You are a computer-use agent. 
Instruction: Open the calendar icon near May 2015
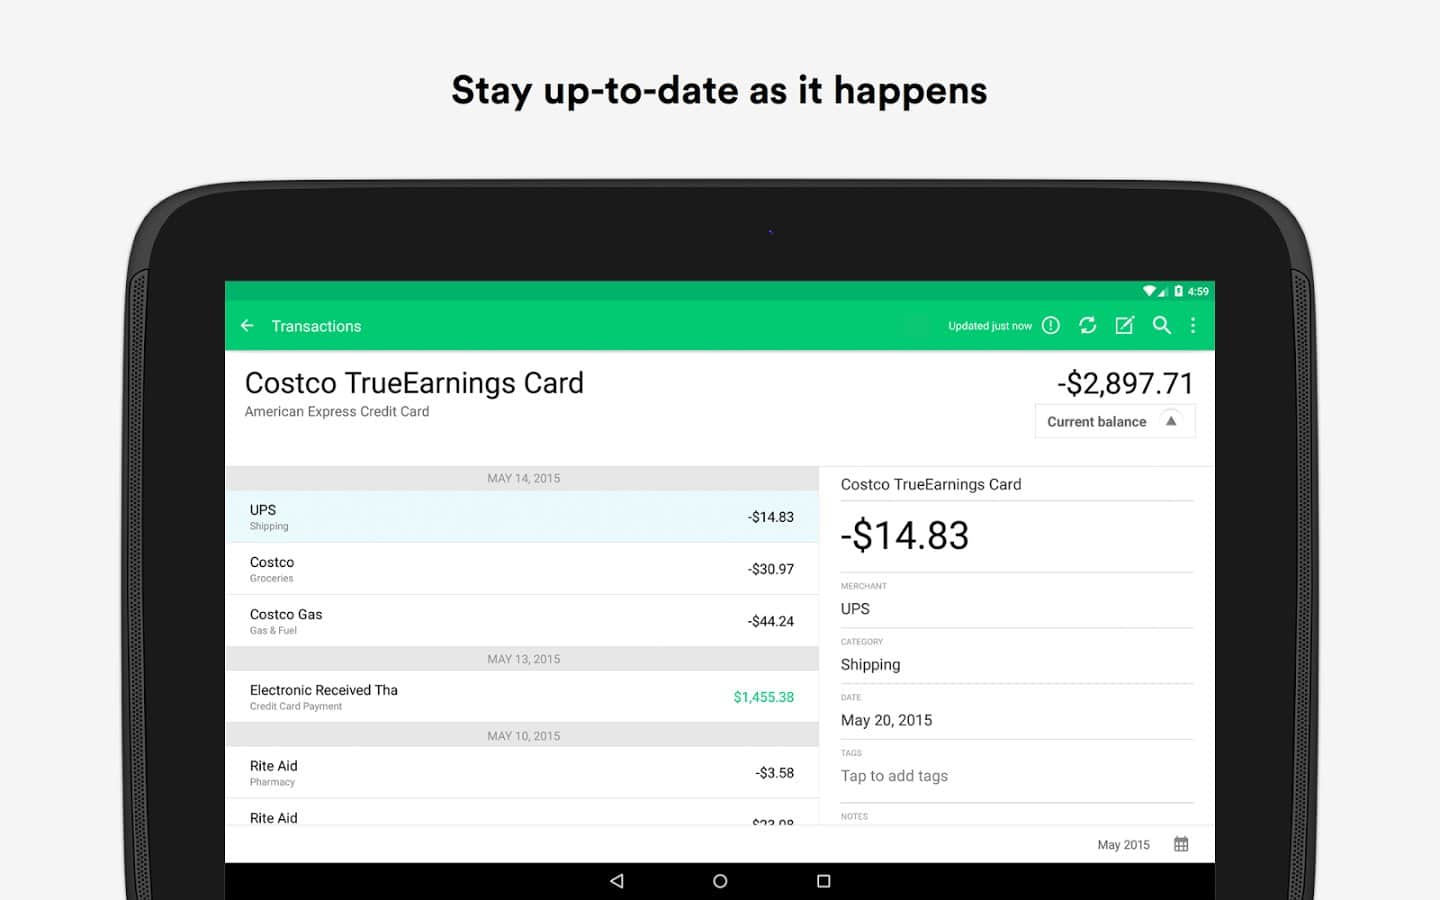pyautogui.click(x=1181, y=844)
